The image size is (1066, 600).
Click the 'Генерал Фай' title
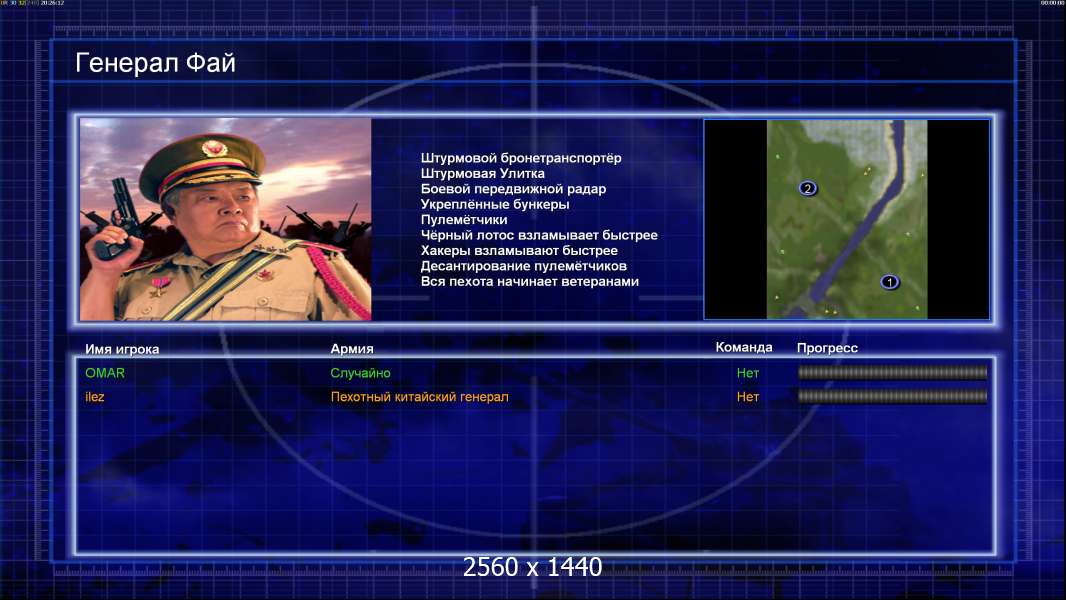click(x=155, y=63)
